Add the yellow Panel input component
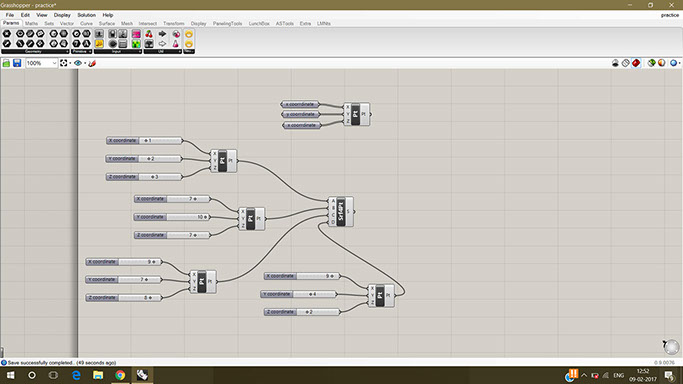Image resolution: width=683 pixels, height=384 pixels. pyautogui.click(x=99, y=44)
